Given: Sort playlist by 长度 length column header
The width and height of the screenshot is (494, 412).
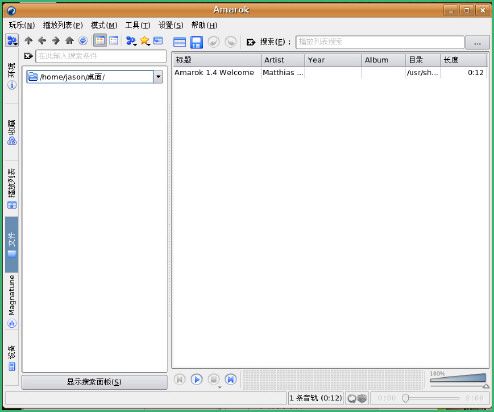Looking at the screenshot, I should coord(464,60).
